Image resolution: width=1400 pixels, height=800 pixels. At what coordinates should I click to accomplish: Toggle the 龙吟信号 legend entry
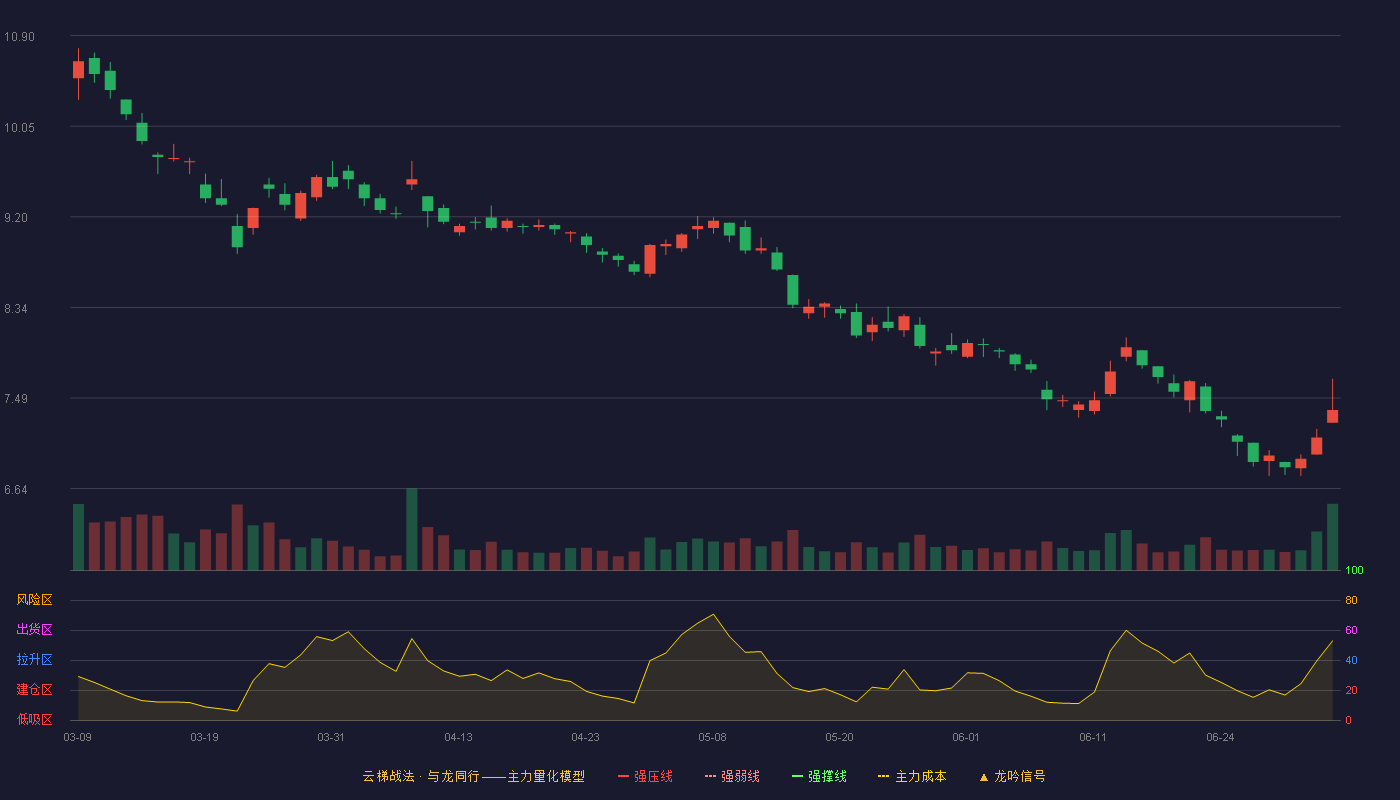[x=1012, y=776]
